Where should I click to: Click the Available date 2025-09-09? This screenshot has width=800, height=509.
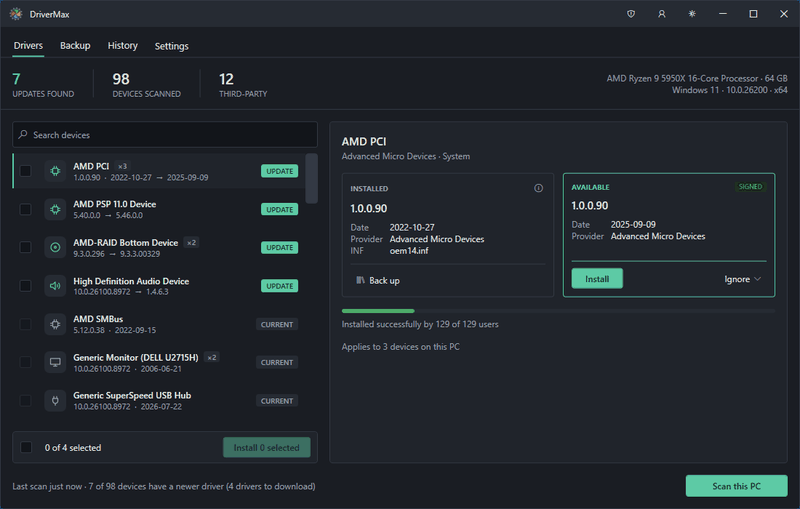pos(633,224)
